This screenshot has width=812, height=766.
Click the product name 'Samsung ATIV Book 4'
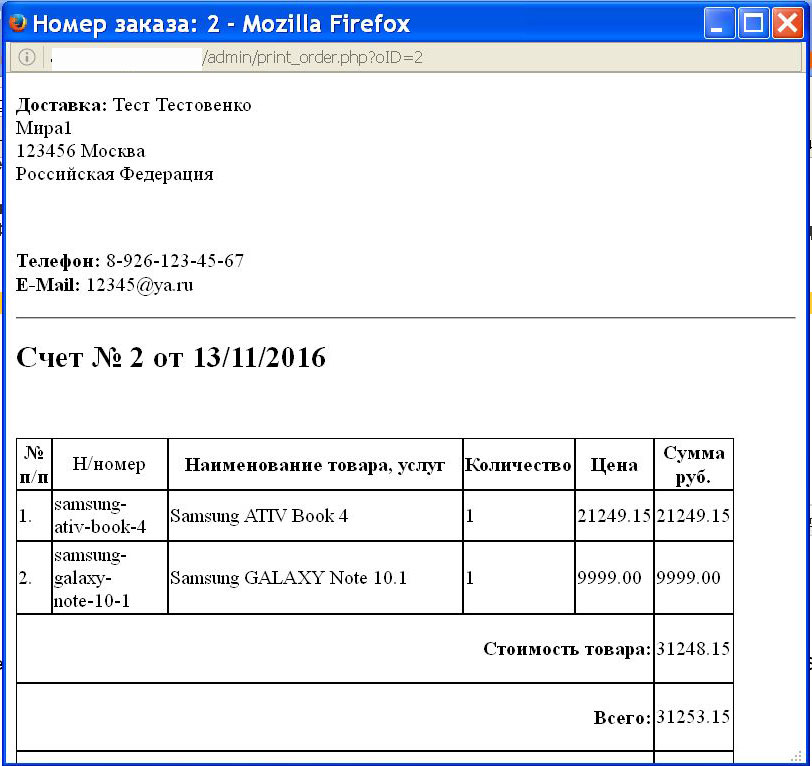pyautogui.click(x=259, y=516)
